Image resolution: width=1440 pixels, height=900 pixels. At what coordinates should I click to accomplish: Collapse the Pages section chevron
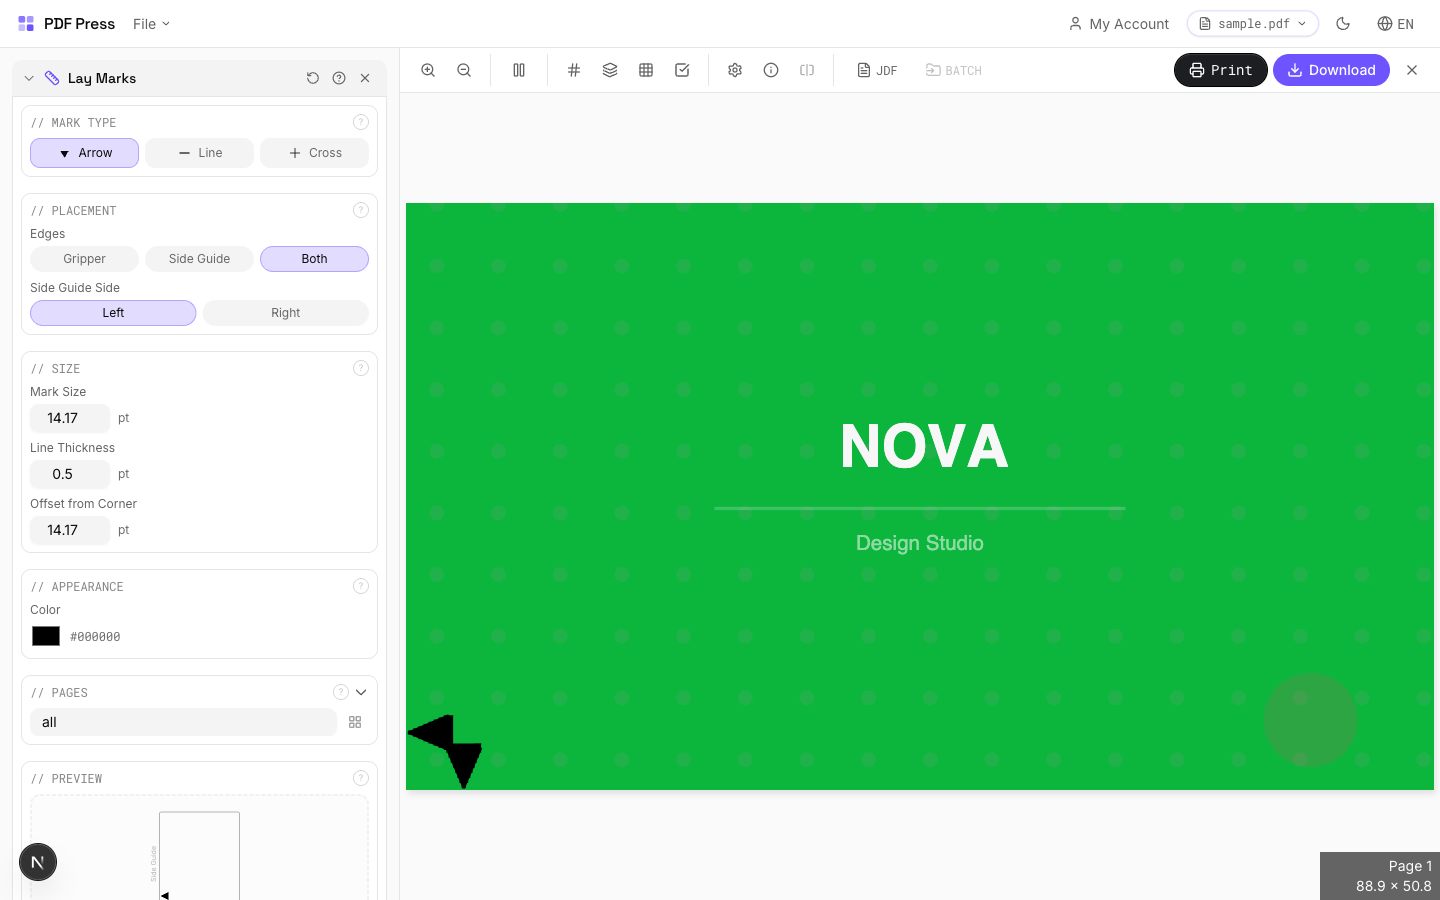coord(361,692)
